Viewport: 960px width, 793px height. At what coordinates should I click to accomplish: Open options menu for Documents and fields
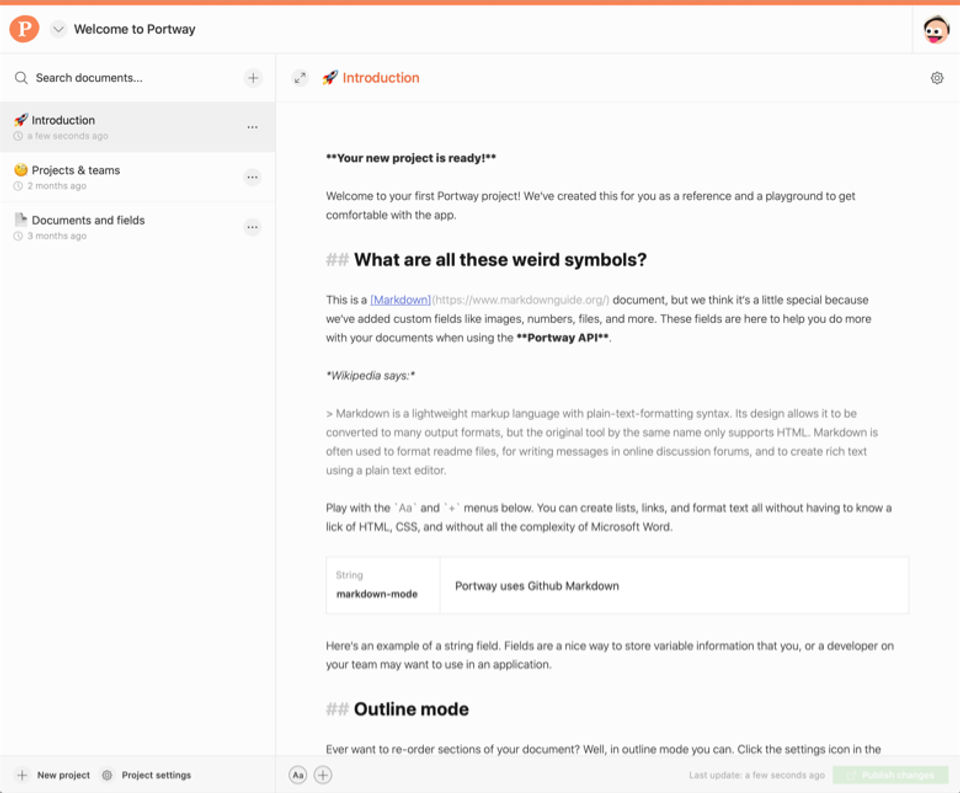coord(252,227)
